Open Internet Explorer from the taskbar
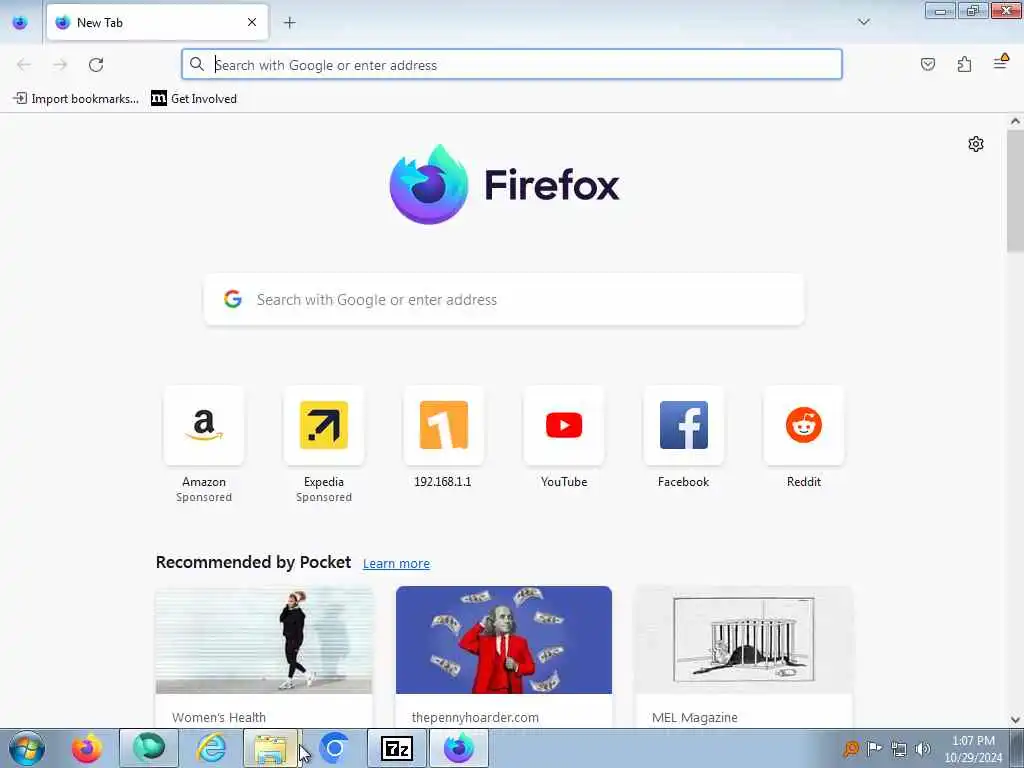This screenshot has width=1024, height=768. coord(212,748)
